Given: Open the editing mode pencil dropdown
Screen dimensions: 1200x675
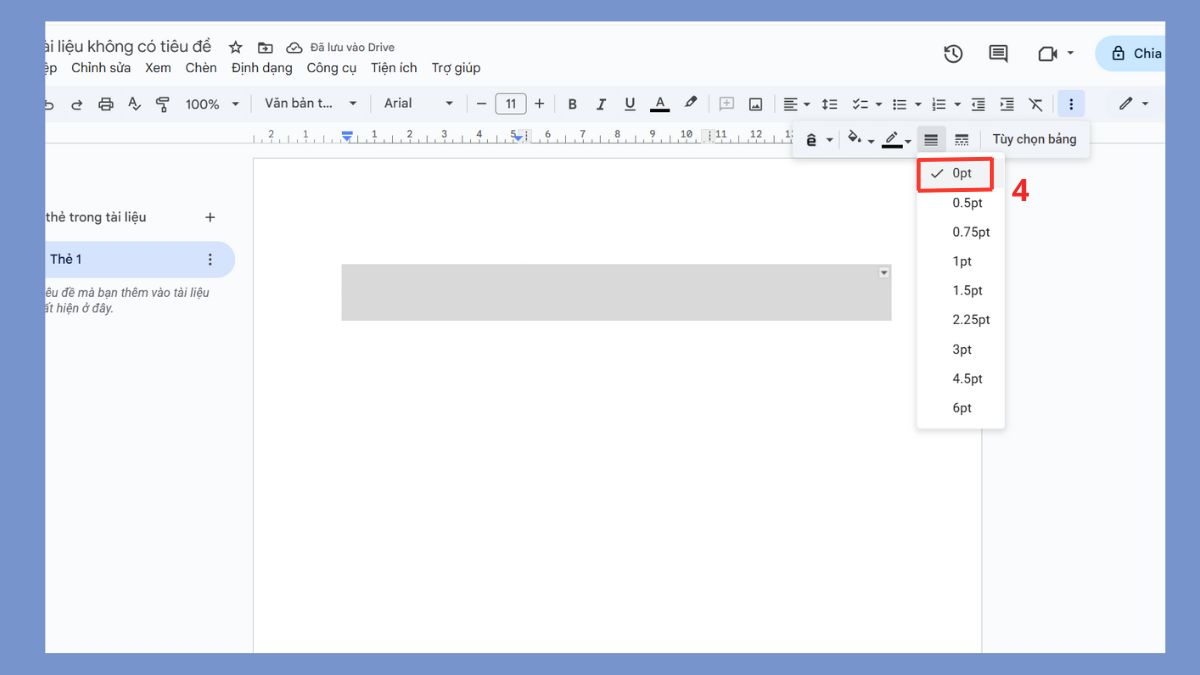Looking at the screenshot, I should 1134,104.
